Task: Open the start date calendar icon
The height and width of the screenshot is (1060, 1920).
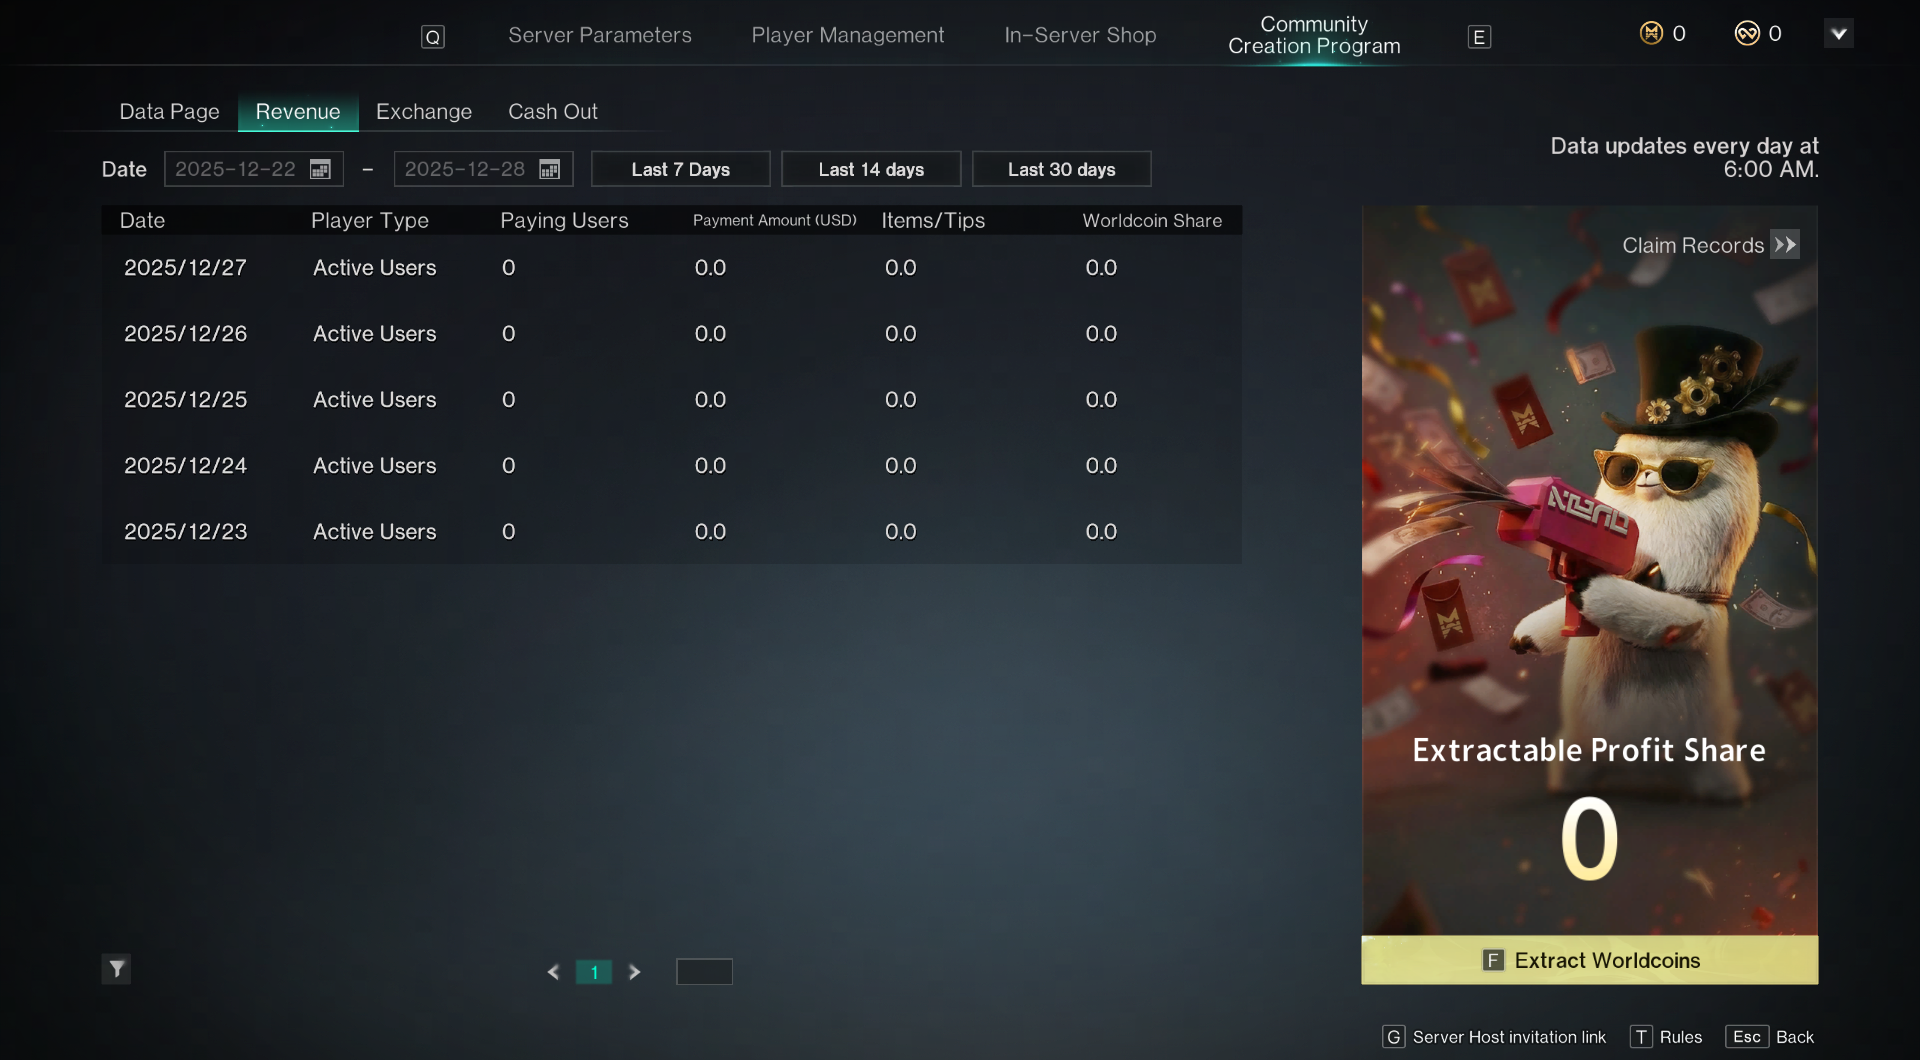Action: pyautogui.click(x=320, y=169)
